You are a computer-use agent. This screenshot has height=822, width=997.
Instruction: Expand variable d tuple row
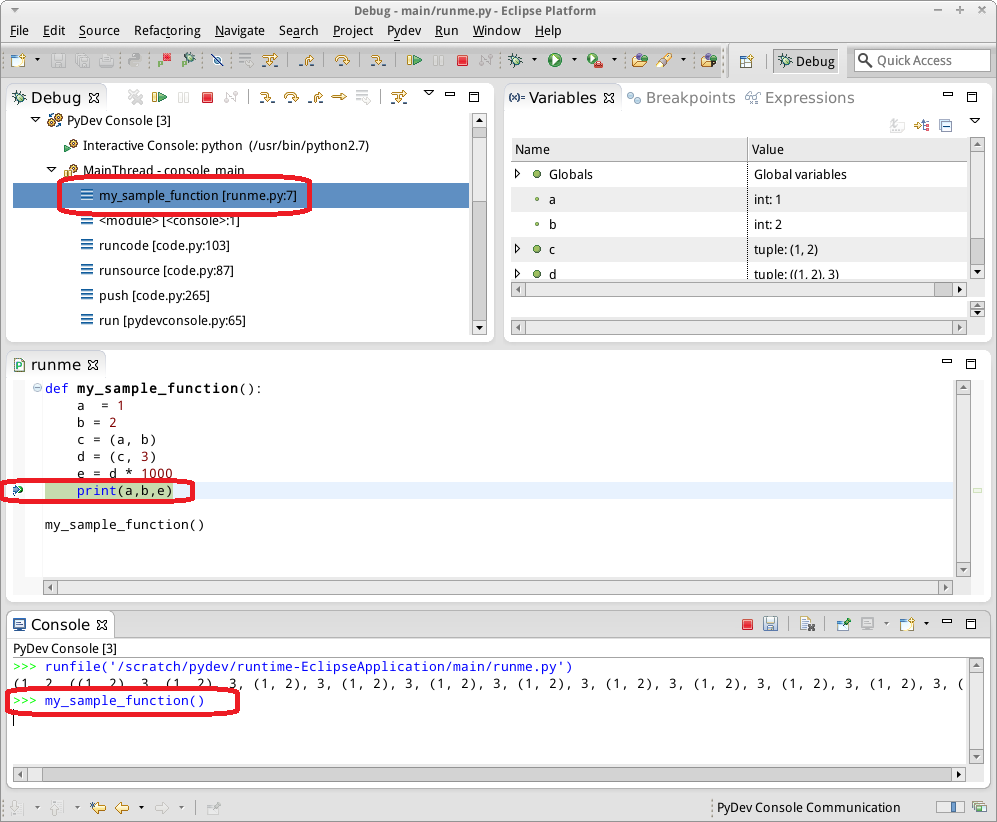click(518, 273)
